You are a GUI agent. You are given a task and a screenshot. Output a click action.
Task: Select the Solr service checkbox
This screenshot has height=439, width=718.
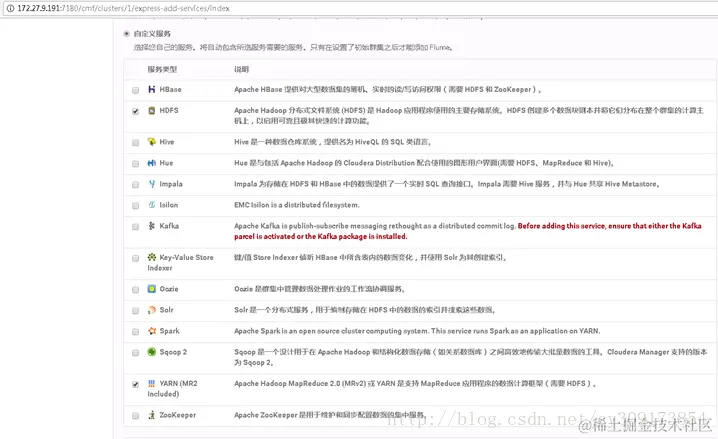[136, 311]
